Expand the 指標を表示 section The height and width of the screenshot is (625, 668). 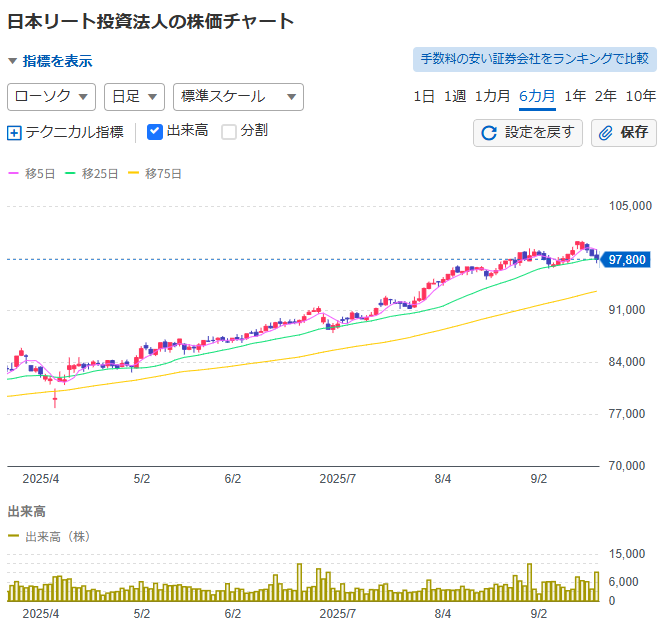(x=50, y=61)
